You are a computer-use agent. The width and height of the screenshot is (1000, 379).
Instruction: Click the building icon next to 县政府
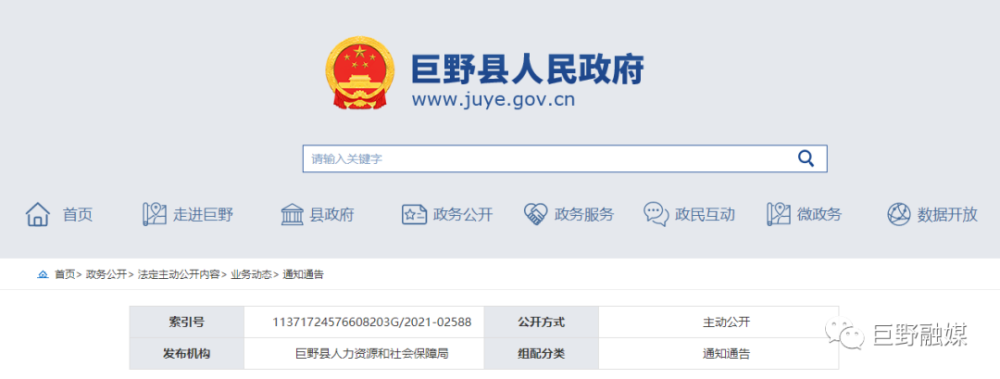[292, 214]
